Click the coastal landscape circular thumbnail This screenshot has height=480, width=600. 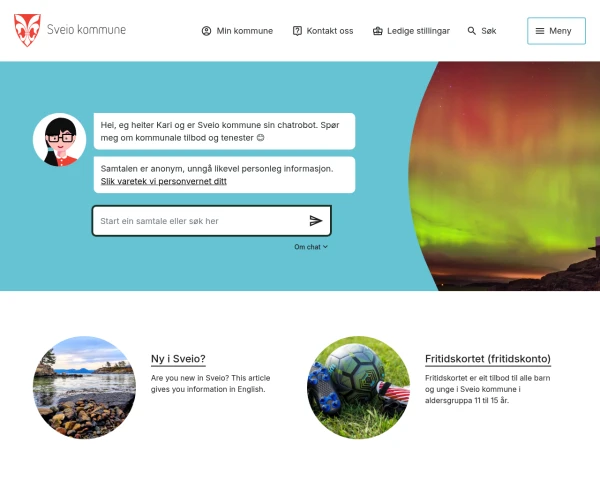pyautogui.click(x=84, y=387)
